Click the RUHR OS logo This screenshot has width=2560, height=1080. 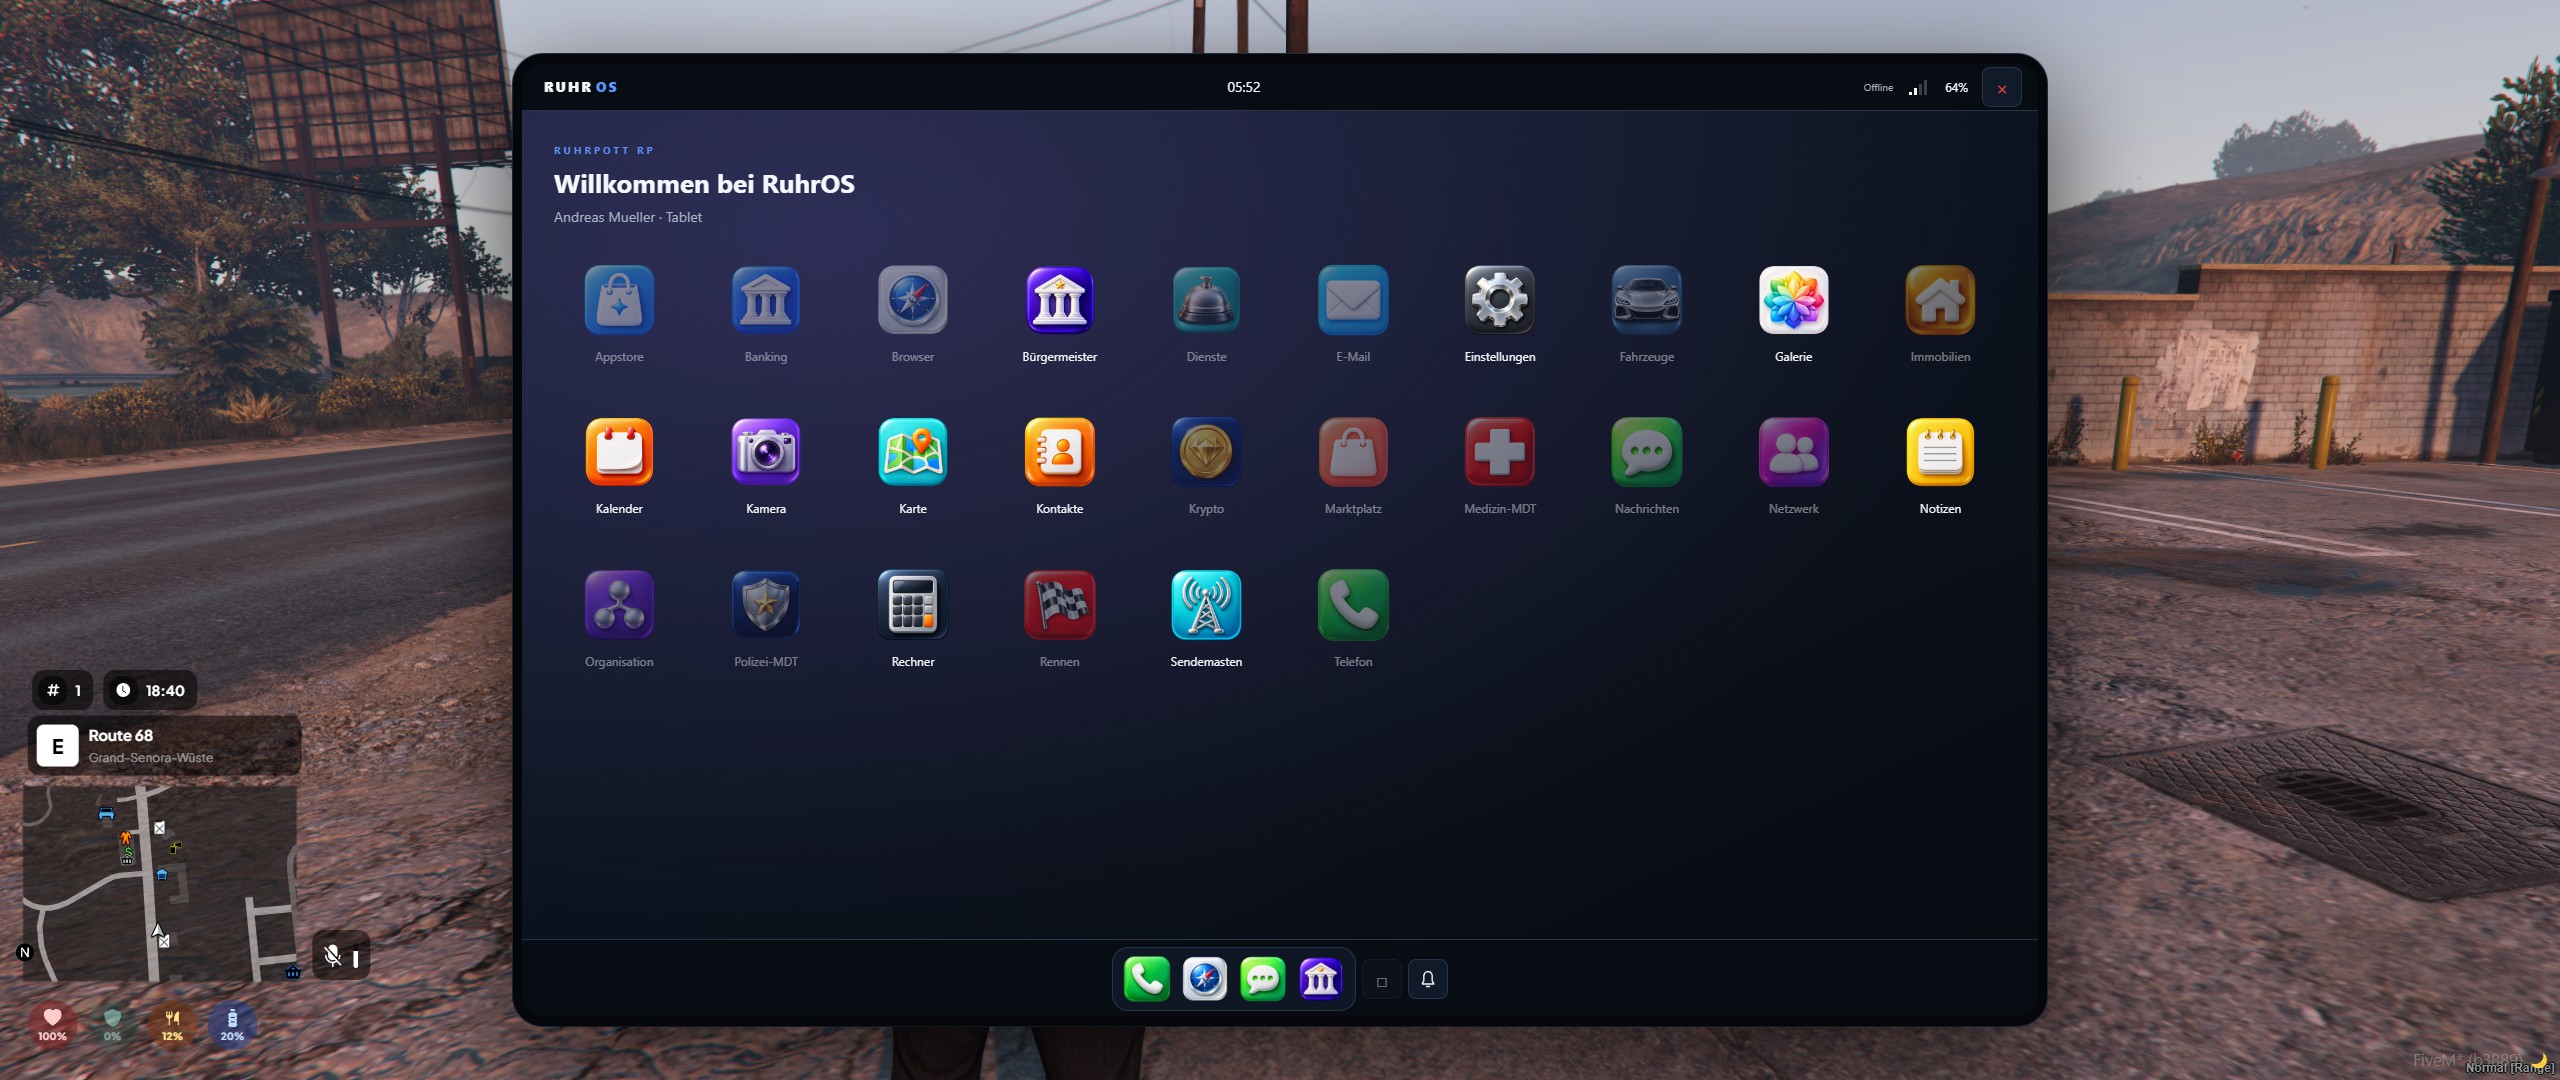tap(581, 87)
